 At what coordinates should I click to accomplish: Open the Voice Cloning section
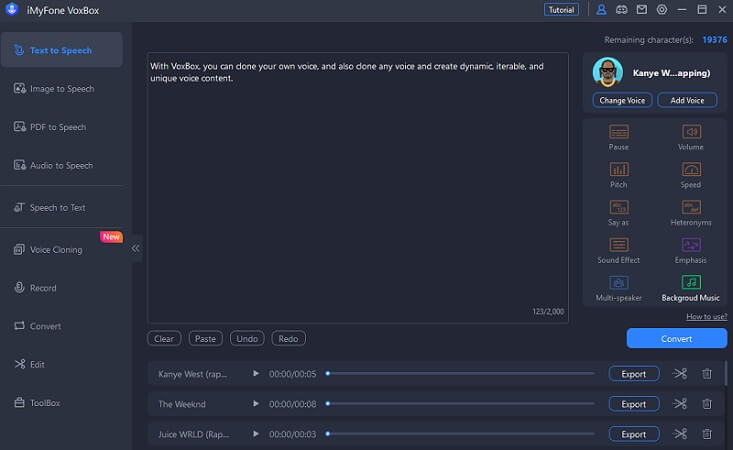click(62, 250)
